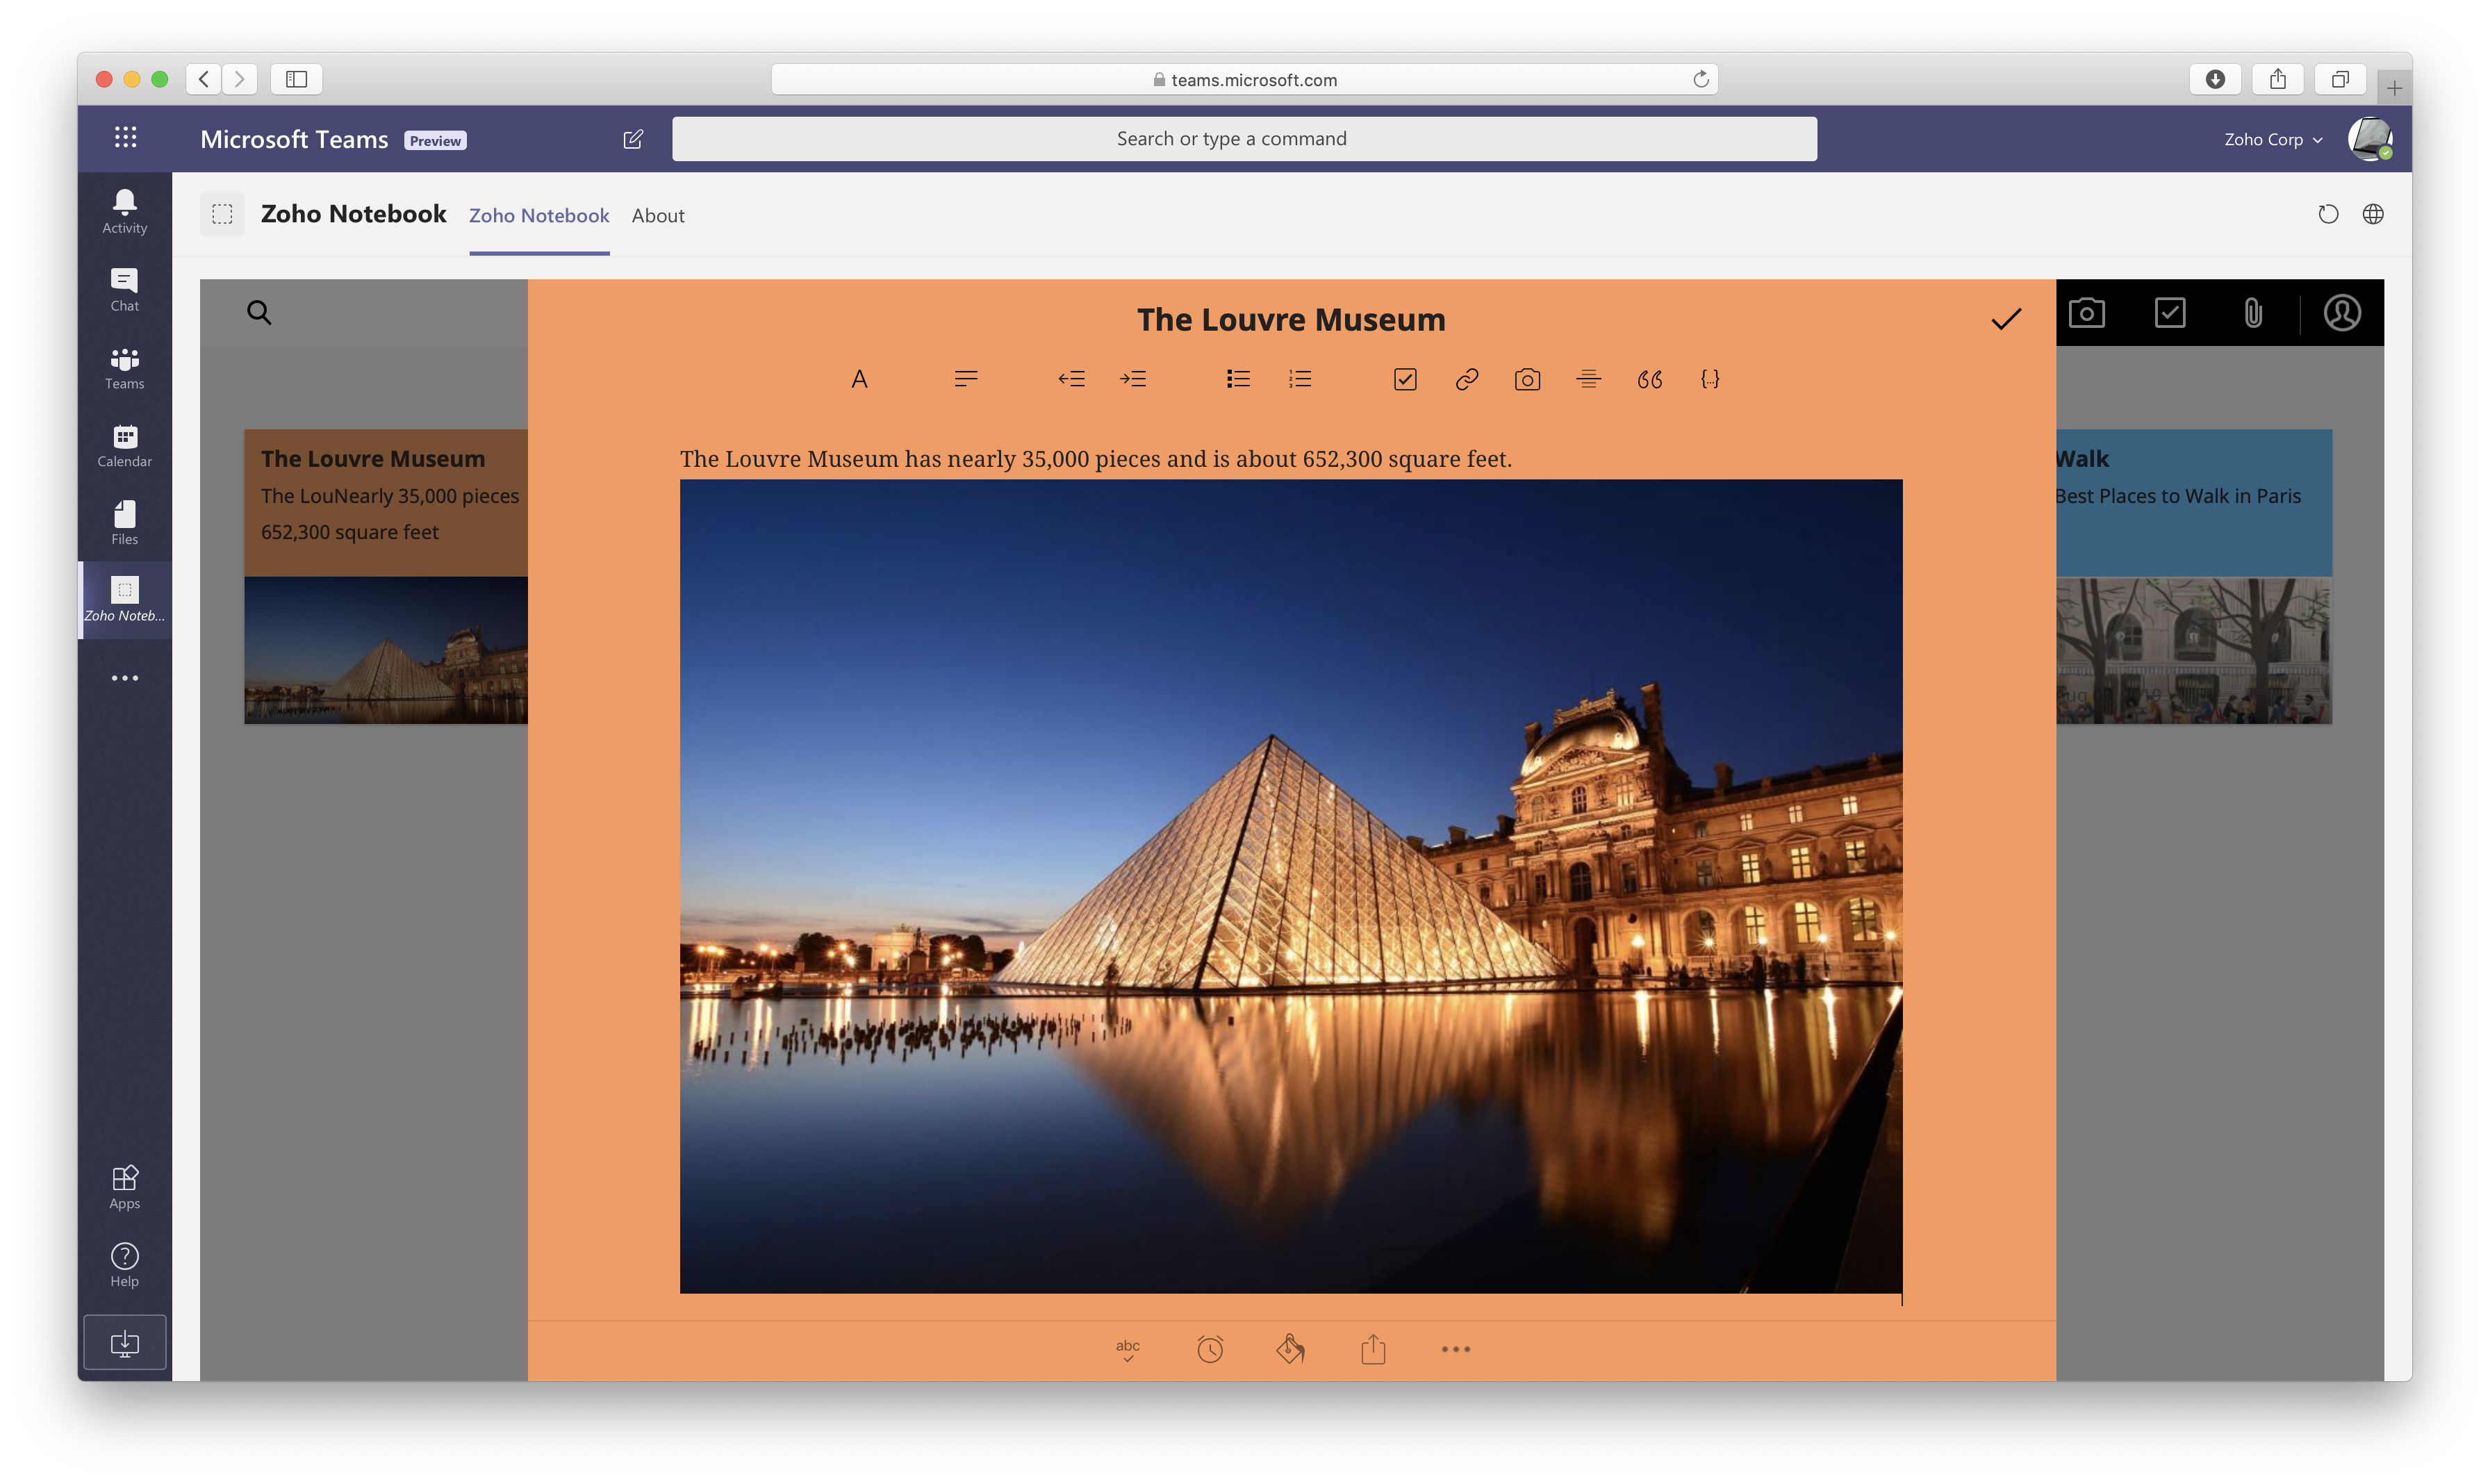The image size is (2490, 1484).
Task: Open more options (three dots) below the note
Action: coord(1455,1349)
